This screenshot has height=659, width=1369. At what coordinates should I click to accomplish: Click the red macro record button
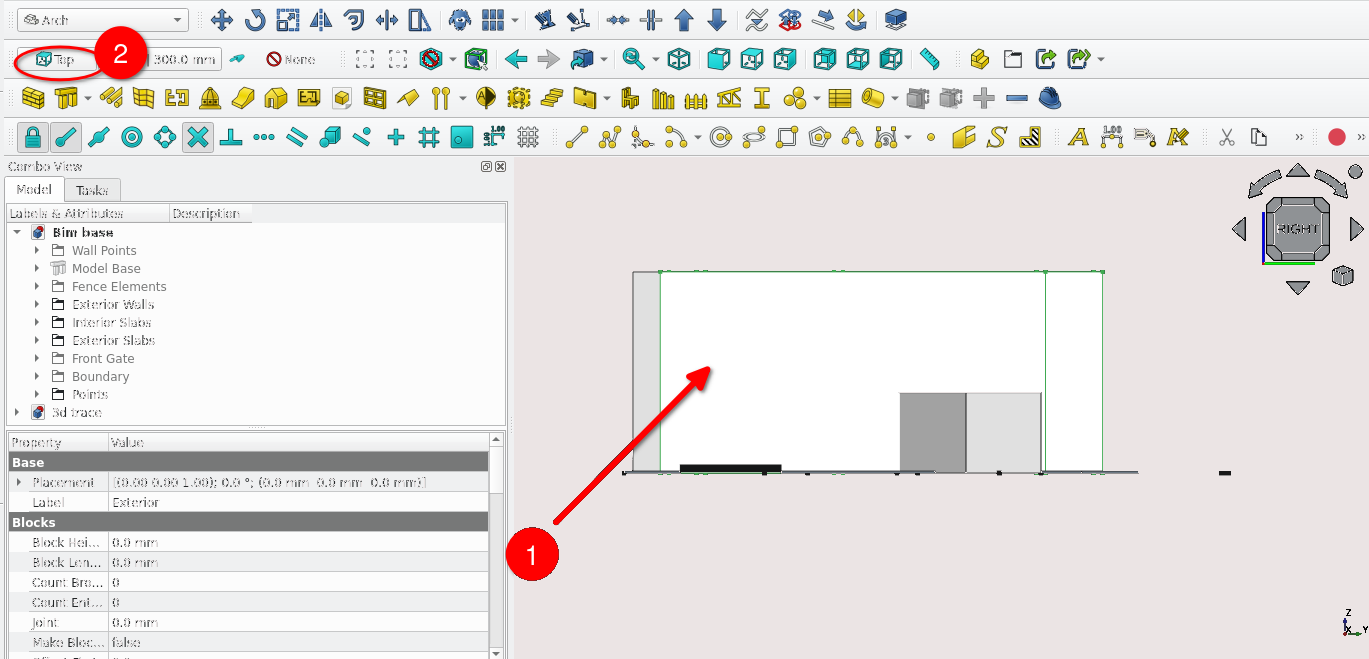(1336, 137)
